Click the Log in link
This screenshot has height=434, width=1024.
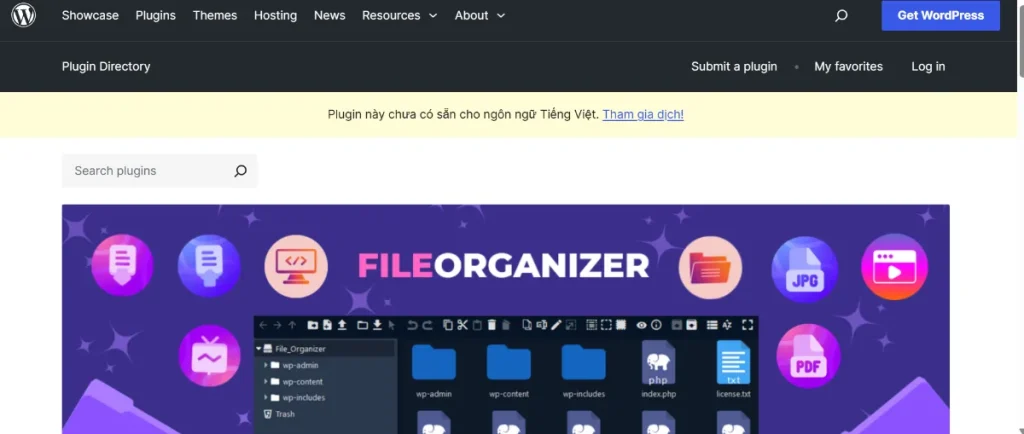[928, 67]
